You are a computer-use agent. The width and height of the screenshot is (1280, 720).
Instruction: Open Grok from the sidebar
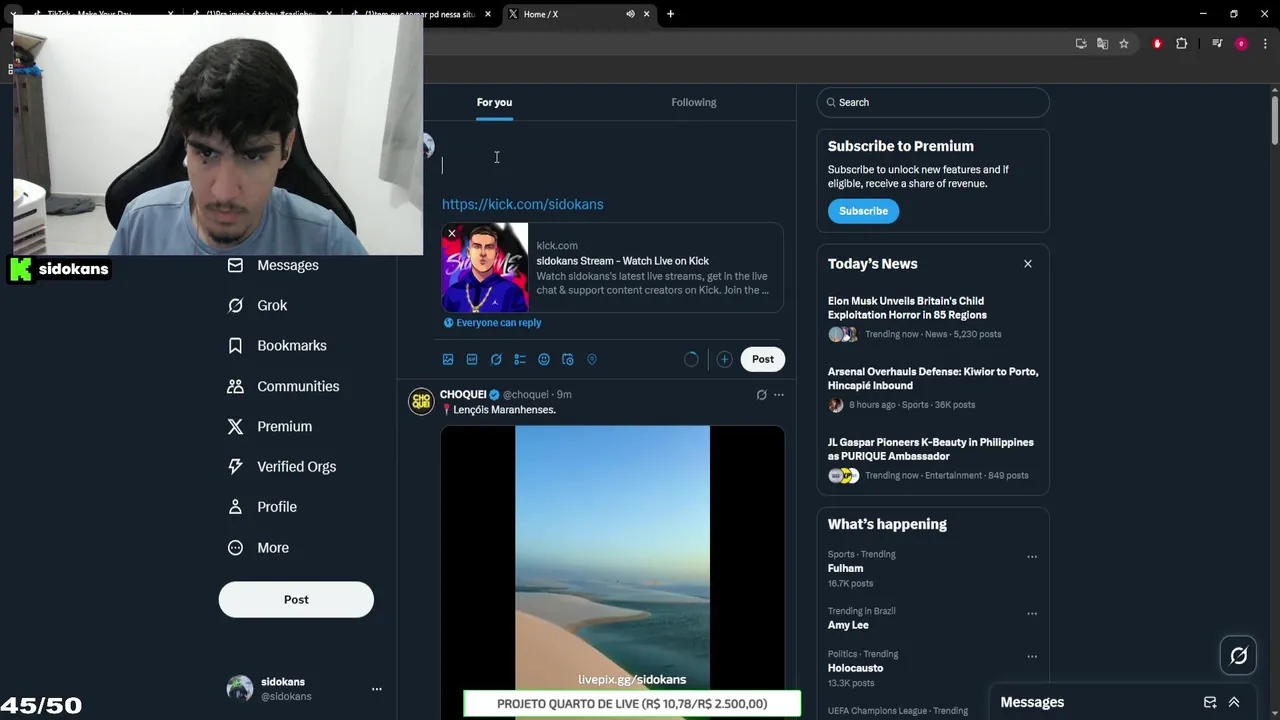point(258,305)
